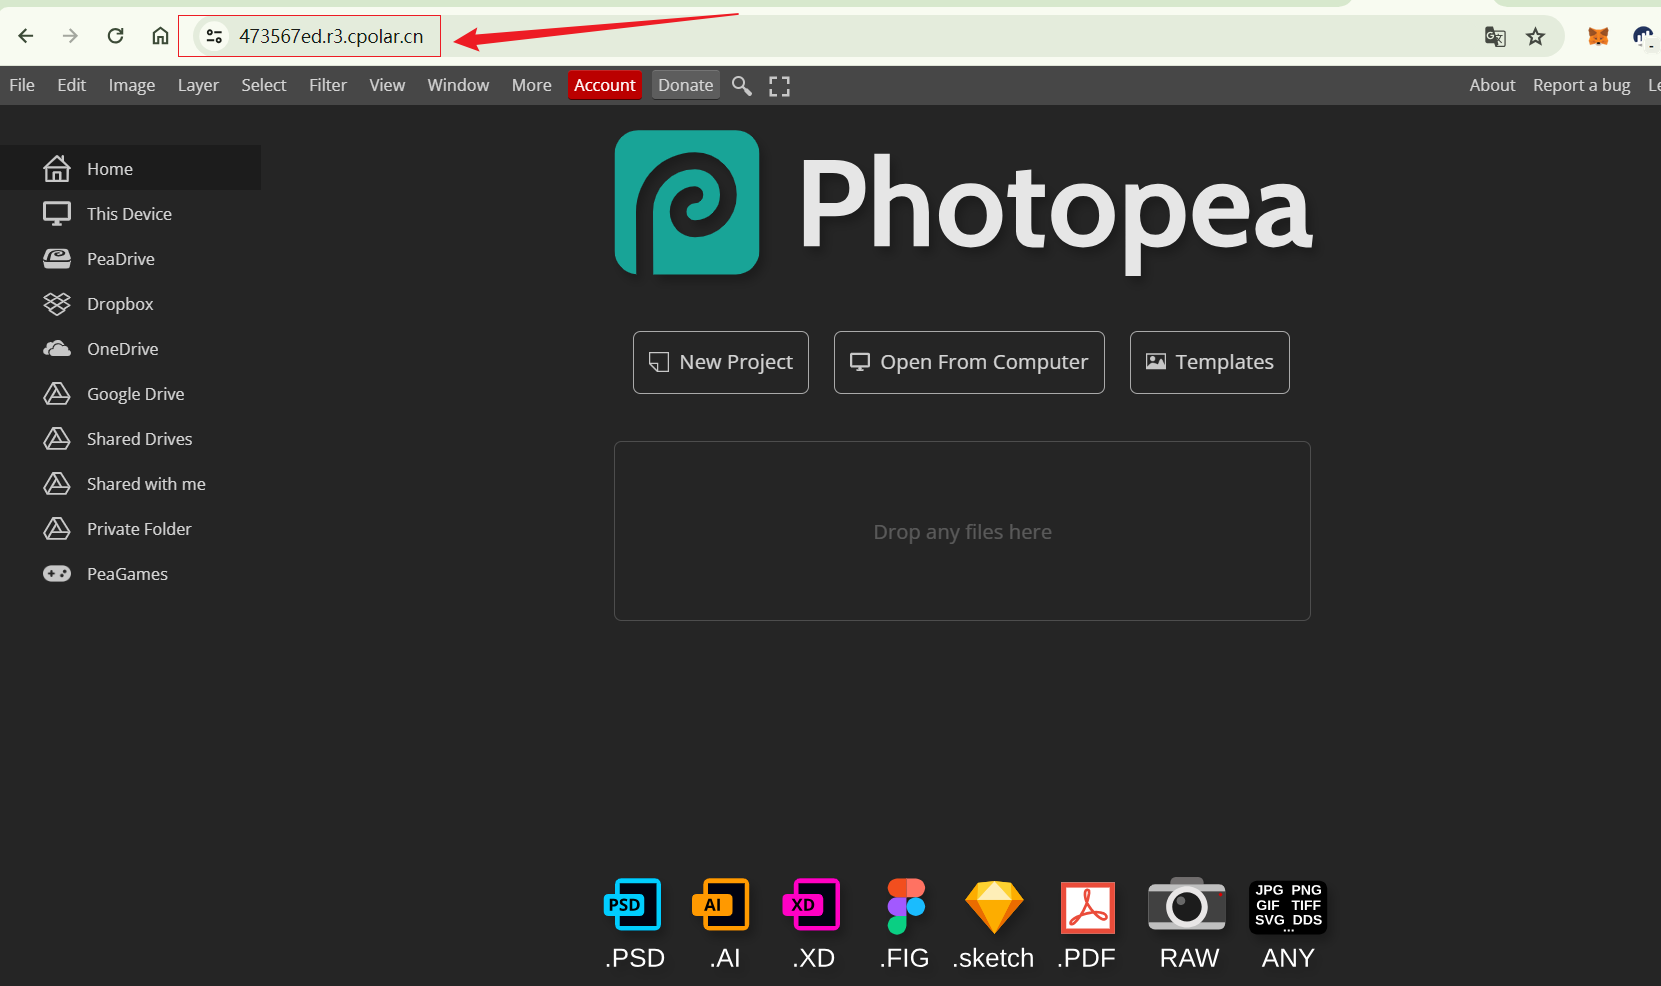Open the Edit menu
The width and height of the screenshot is (1661, 986).
pyautogui.click(x=72, y=86)
